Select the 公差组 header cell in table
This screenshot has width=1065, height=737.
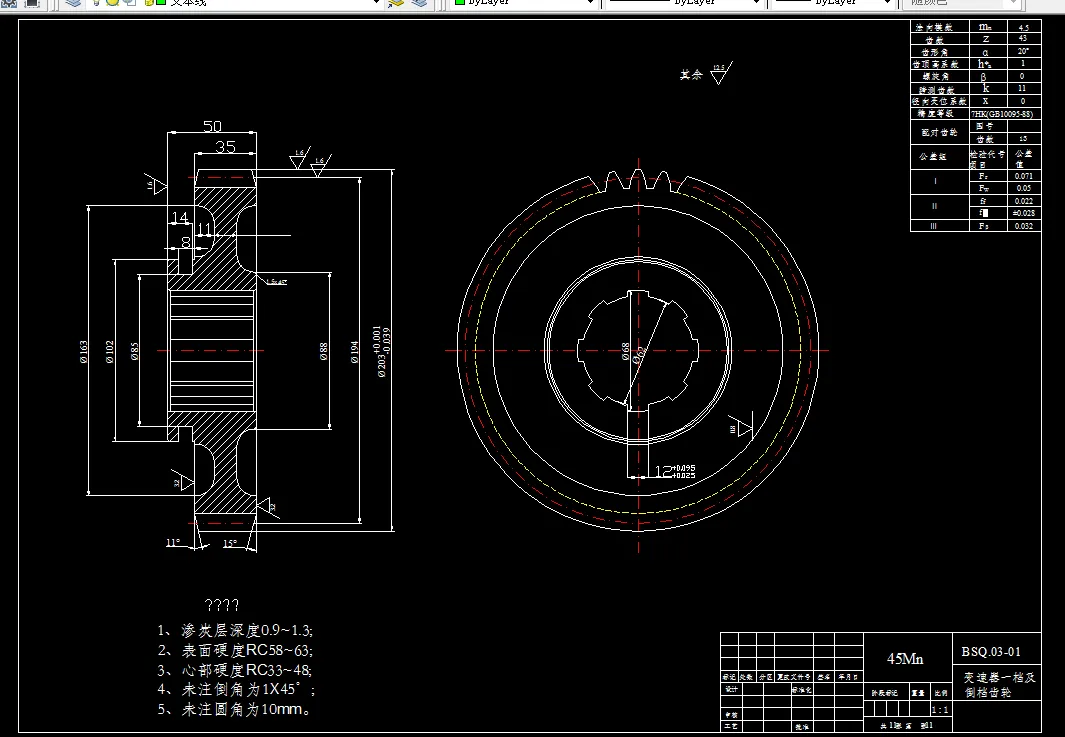click(x=939, y=157)
